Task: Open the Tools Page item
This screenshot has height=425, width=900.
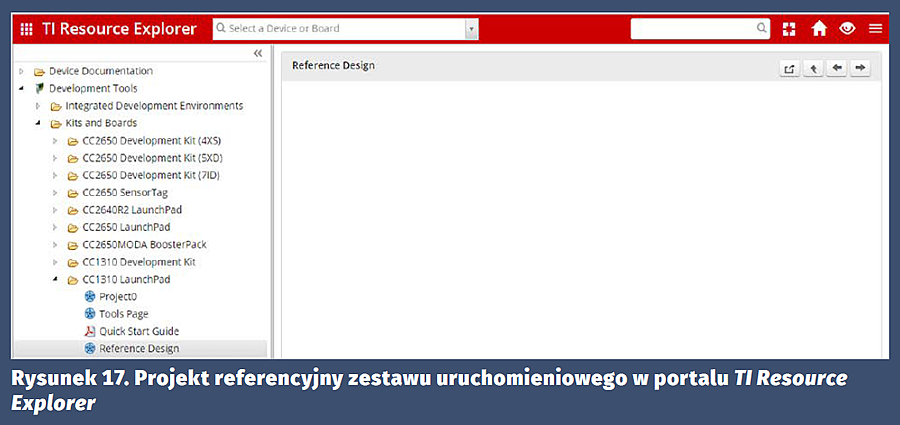Action: click(x=124, y=314)
